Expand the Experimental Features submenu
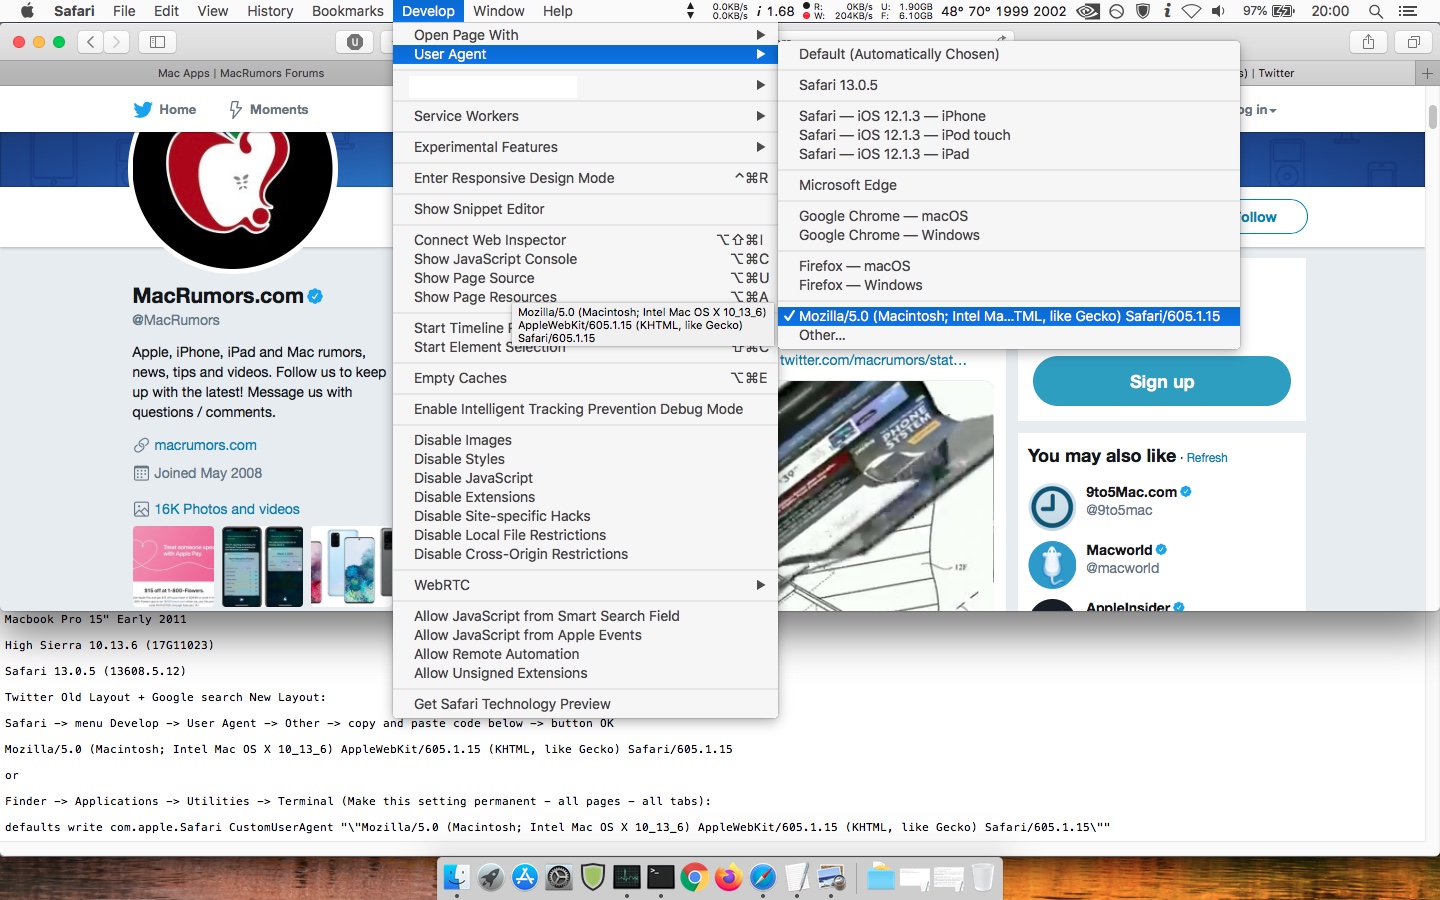 pos(586,147)
